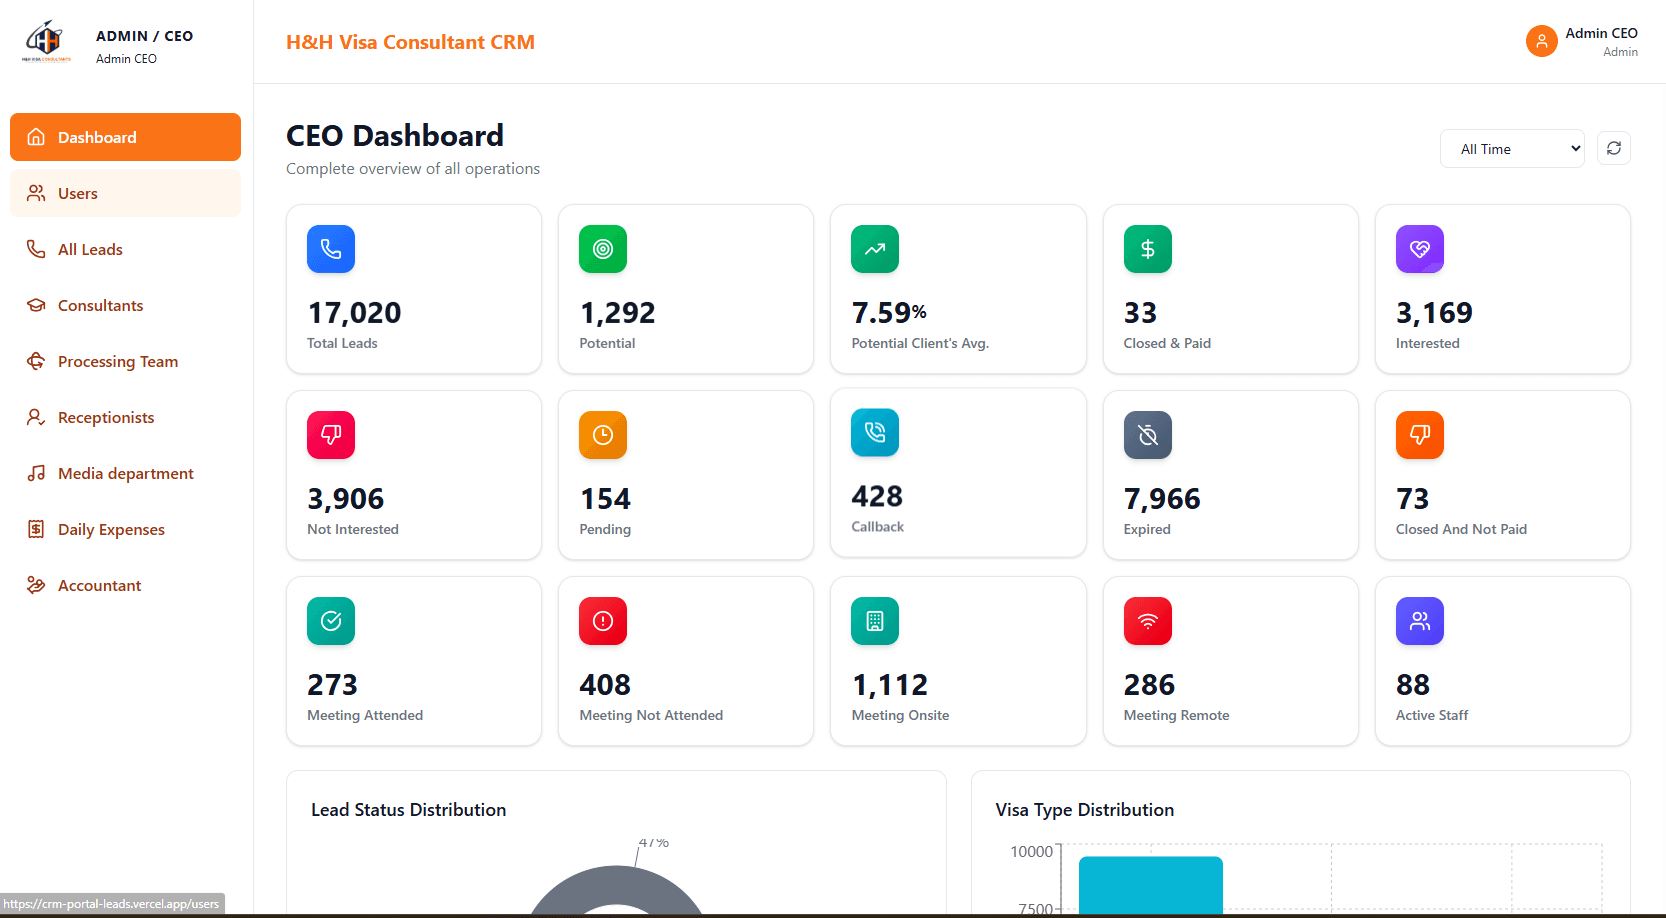This screenshot has width=1666, height=918.
Task: Click the 7,966 Expired value
Action: tap(1162, 499)
